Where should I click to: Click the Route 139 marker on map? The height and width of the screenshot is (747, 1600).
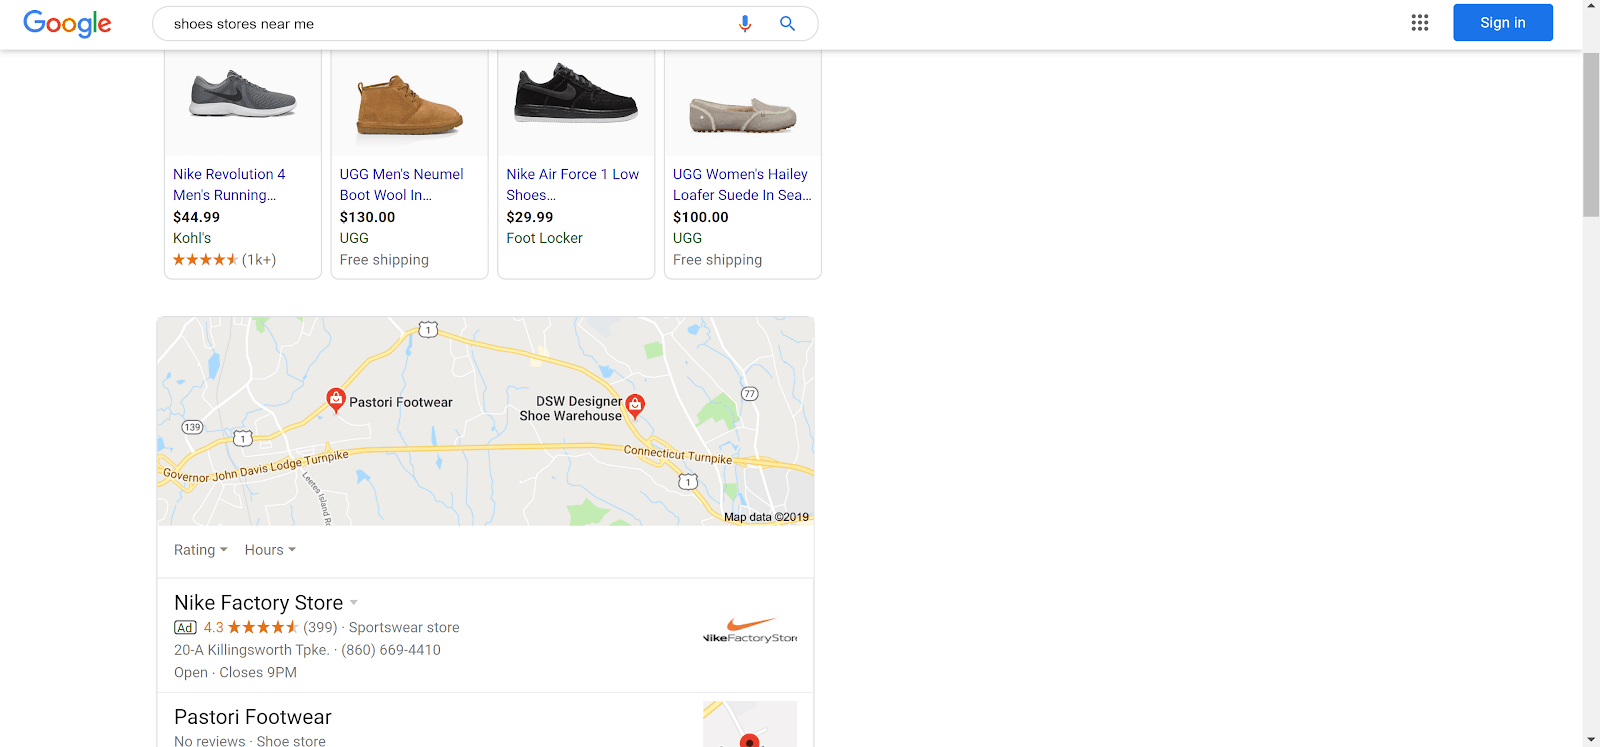(192, 427)
